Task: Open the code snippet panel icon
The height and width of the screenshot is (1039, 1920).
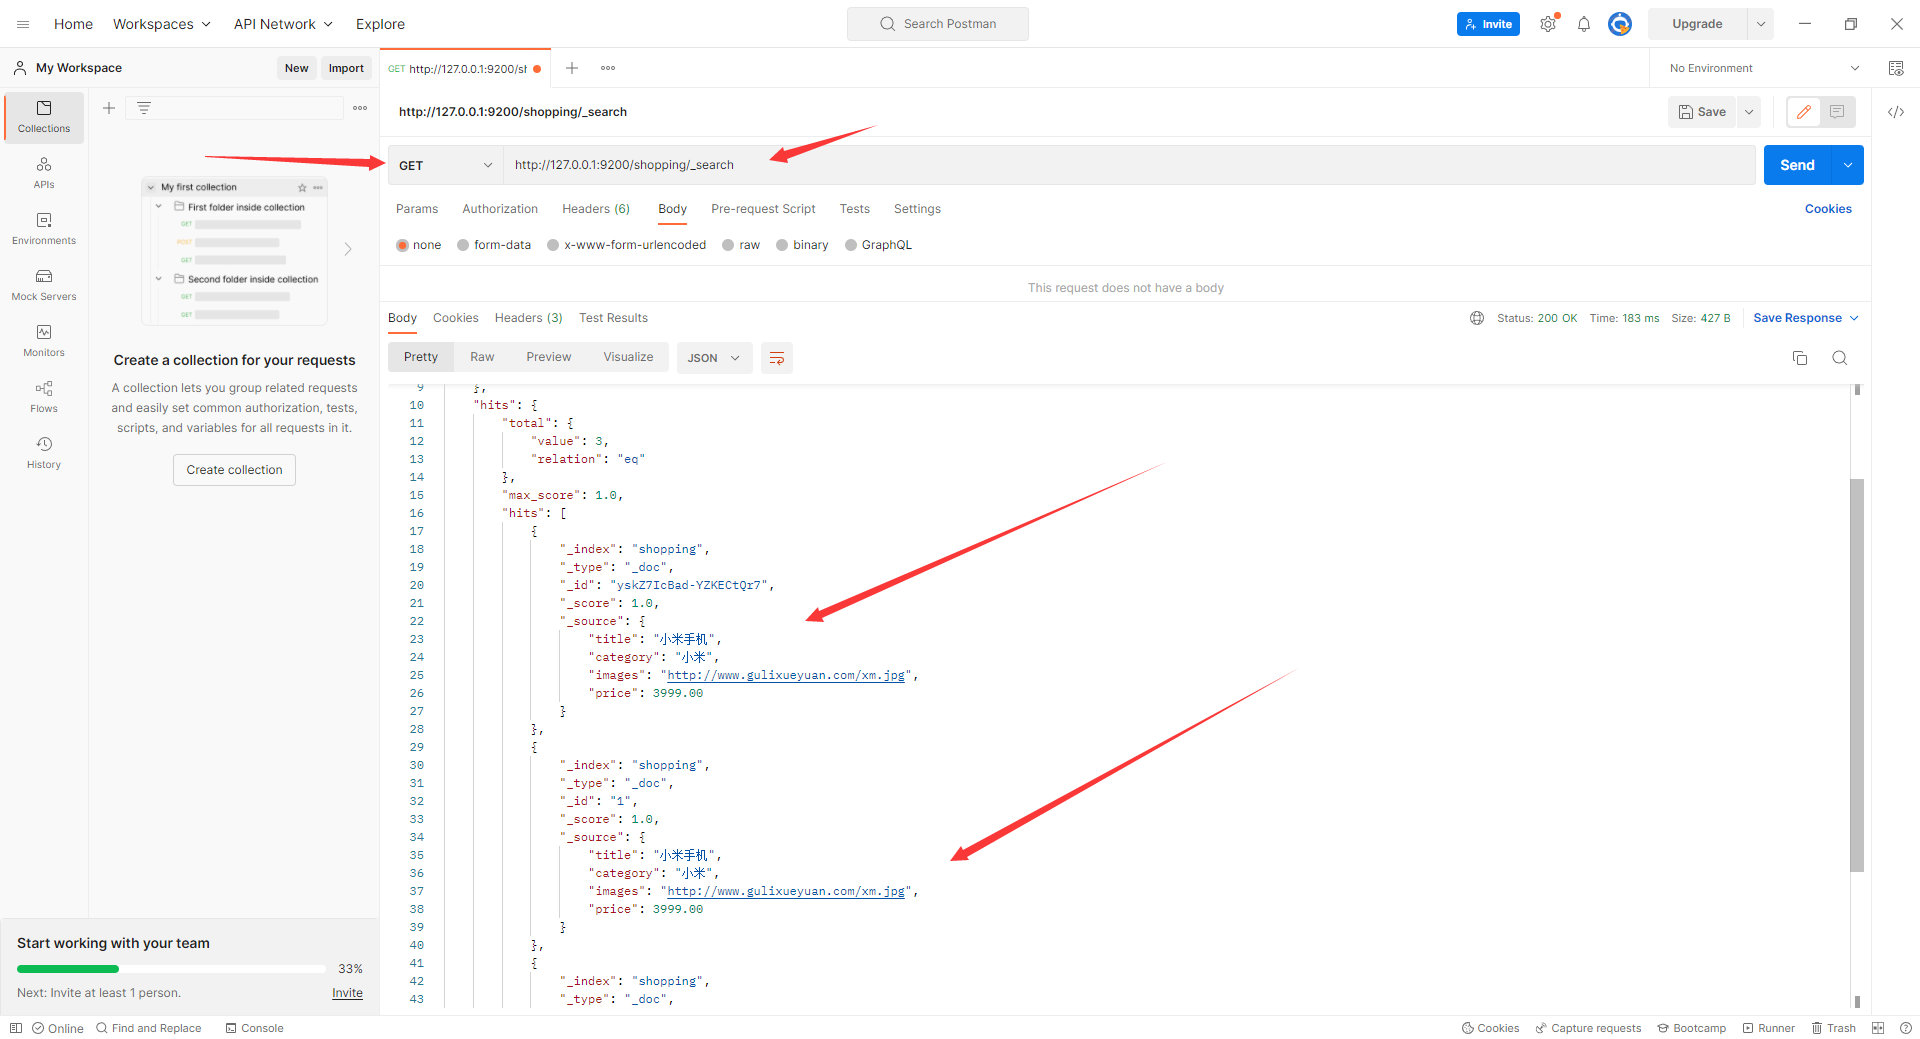Action: [x=1896, y=112]
